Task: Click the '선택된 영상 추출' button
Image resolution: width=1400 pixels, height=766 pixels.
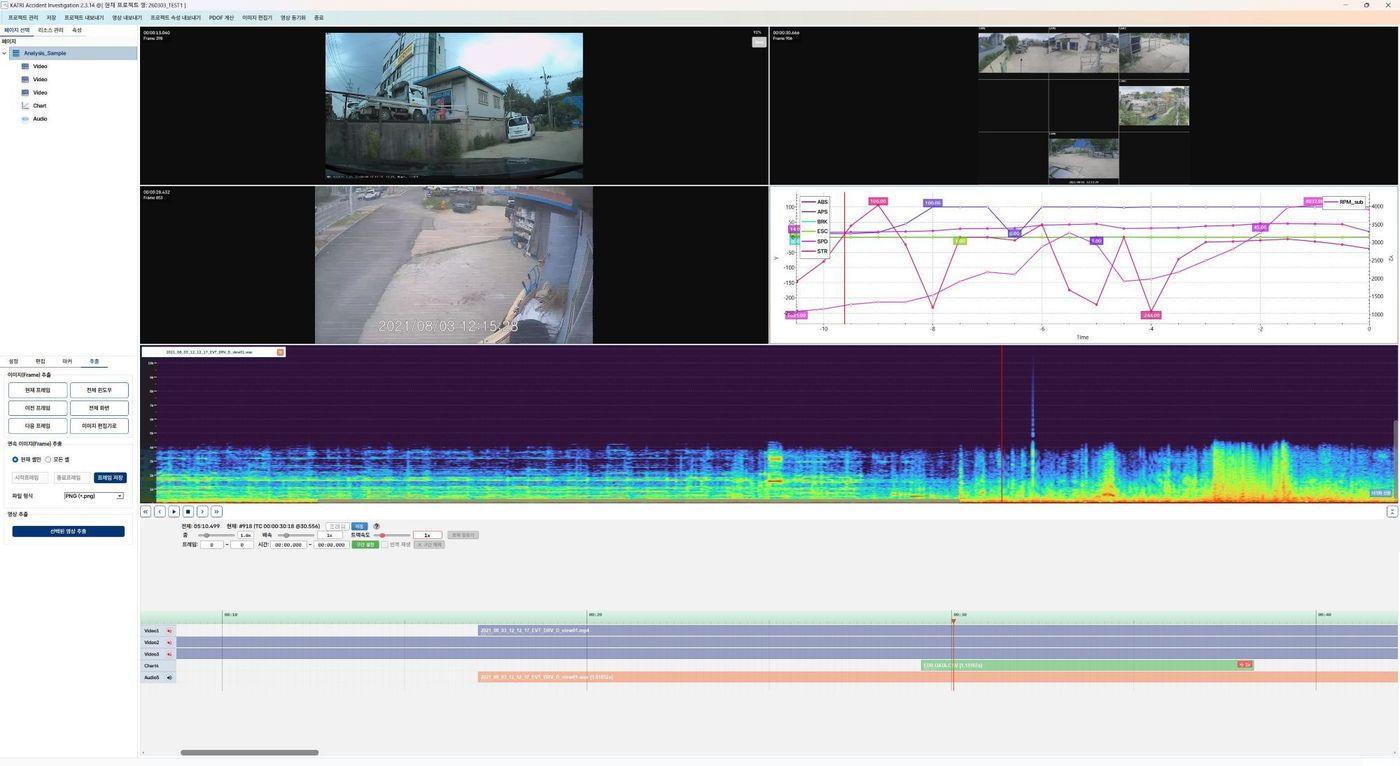Action: tap(68, 531)
